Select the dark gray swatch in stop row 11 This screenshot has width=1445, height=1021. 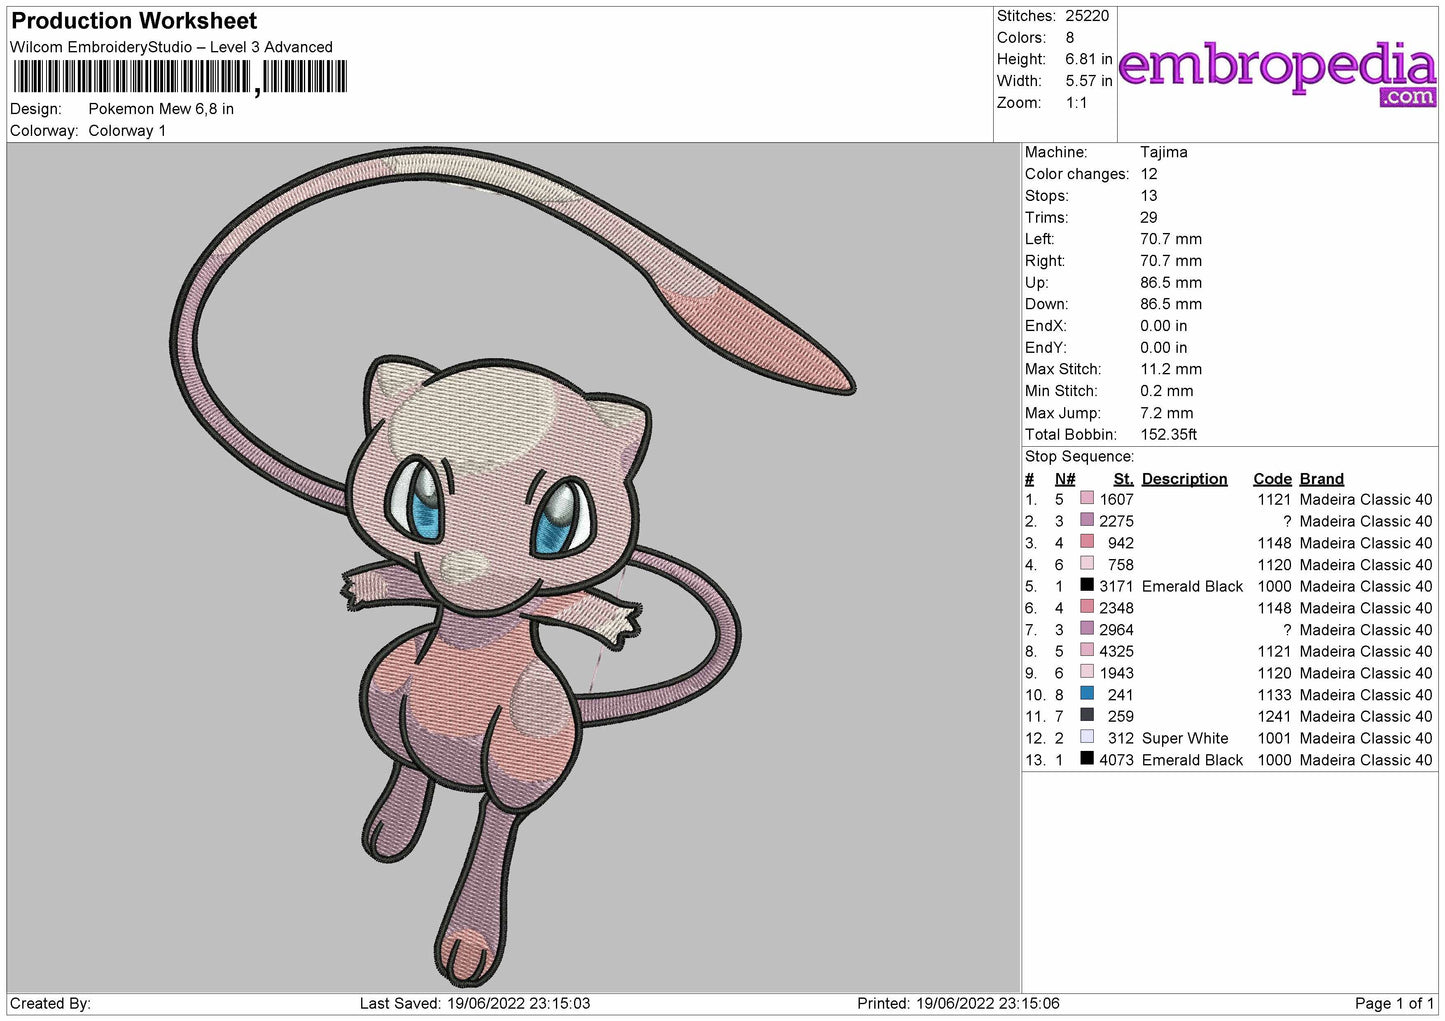pos(1087,715)
